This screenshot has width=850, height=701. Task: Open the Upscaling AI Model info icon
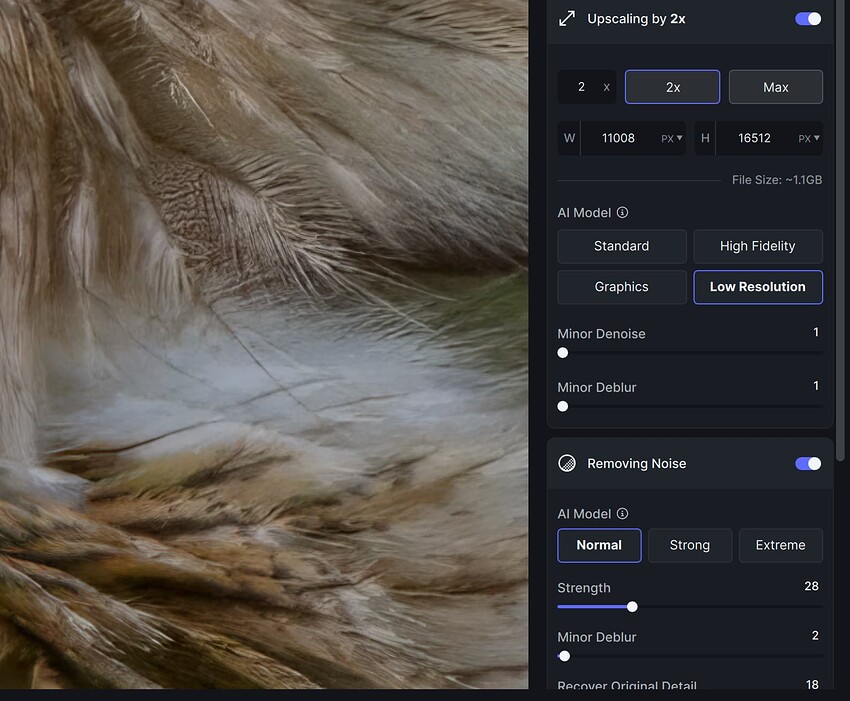click(x=622, y=213)
